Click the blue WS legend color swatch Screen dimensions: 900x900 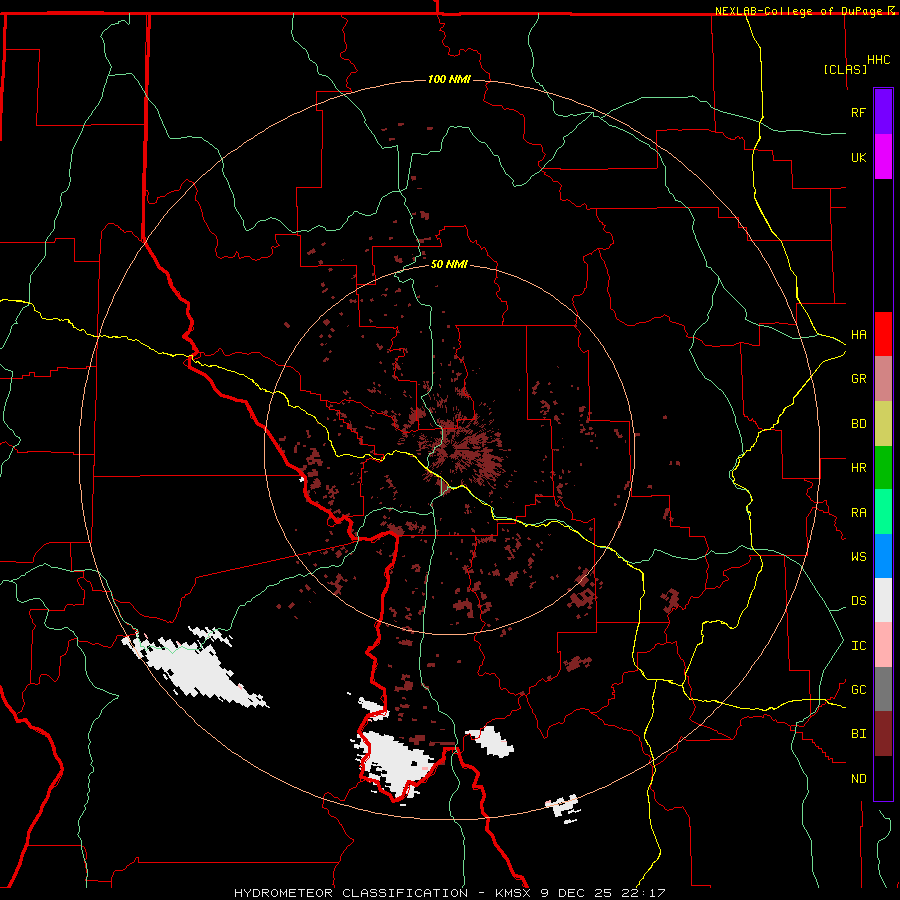point(883,556)
